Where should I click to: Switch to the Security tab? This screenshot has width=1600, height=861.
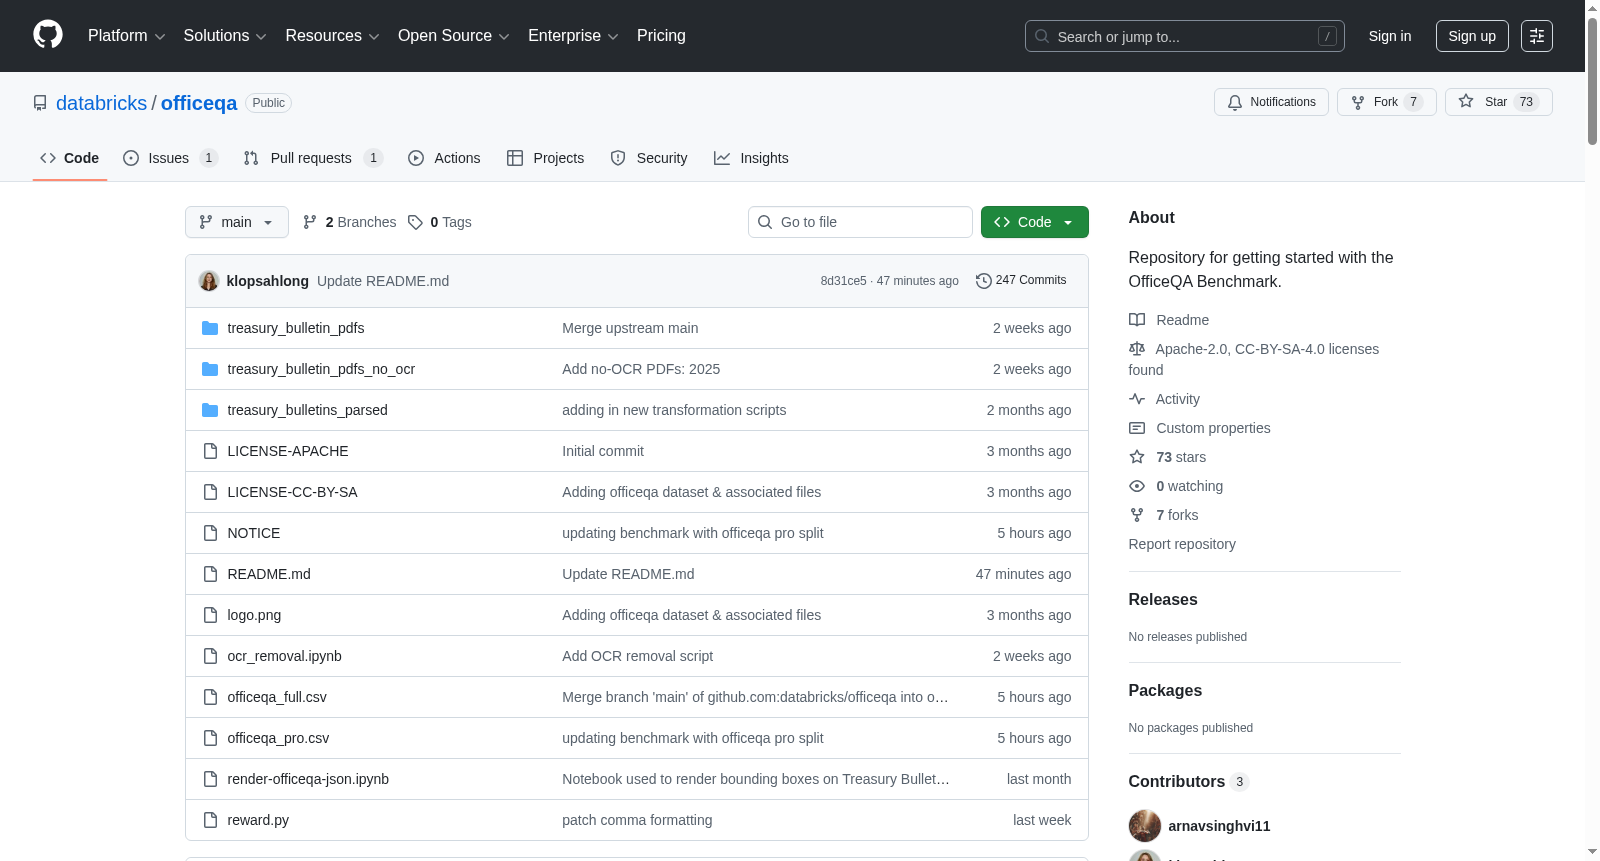point(649,158)
